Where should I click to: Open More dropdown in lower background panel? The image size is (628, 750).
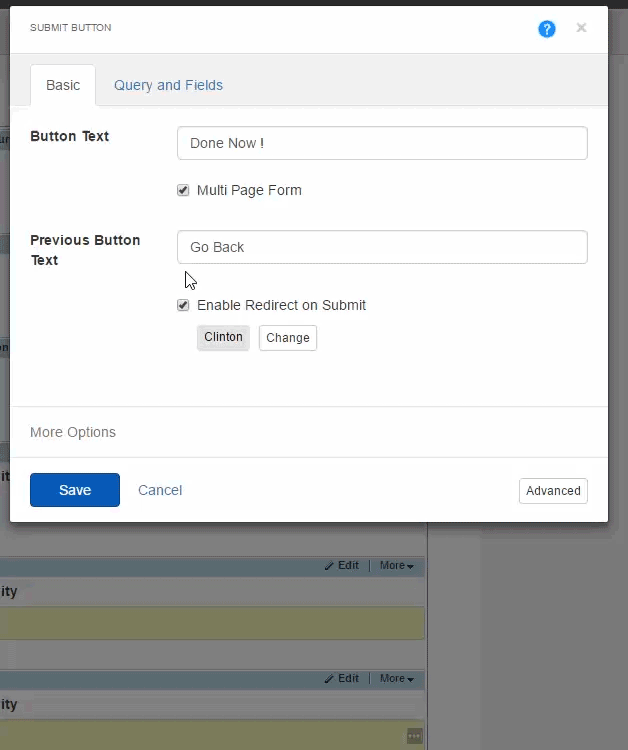pyautogui.click(x=397, y=678)
